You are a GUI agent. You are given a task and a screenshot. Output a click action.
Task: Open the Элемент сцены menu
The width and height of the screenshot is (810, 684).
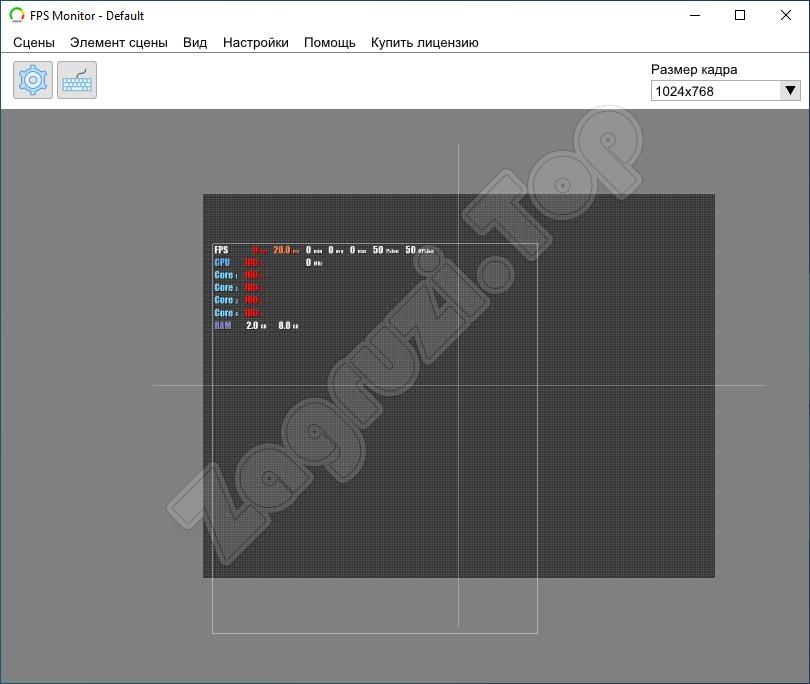click(119, 42)
